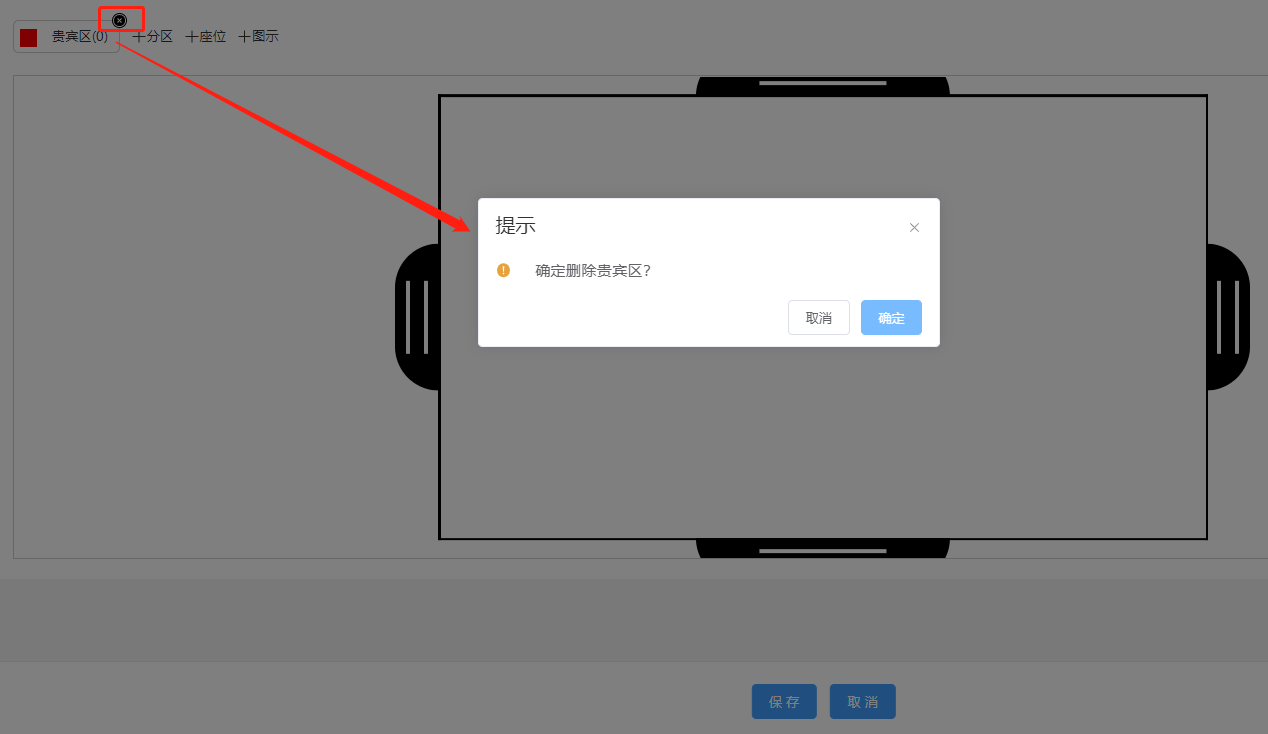Select the 贵宾区(0) zone tag
Screen dimensions: 1268x734
[x=79, y=37]
